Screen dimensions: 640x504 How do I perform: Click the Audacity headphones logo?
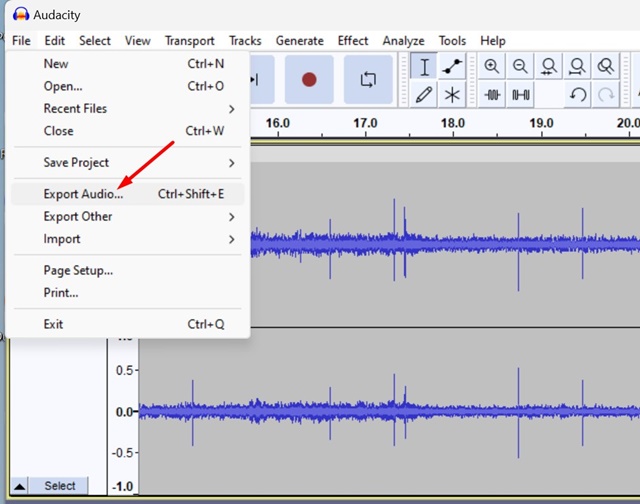click(x=21, y=15)
